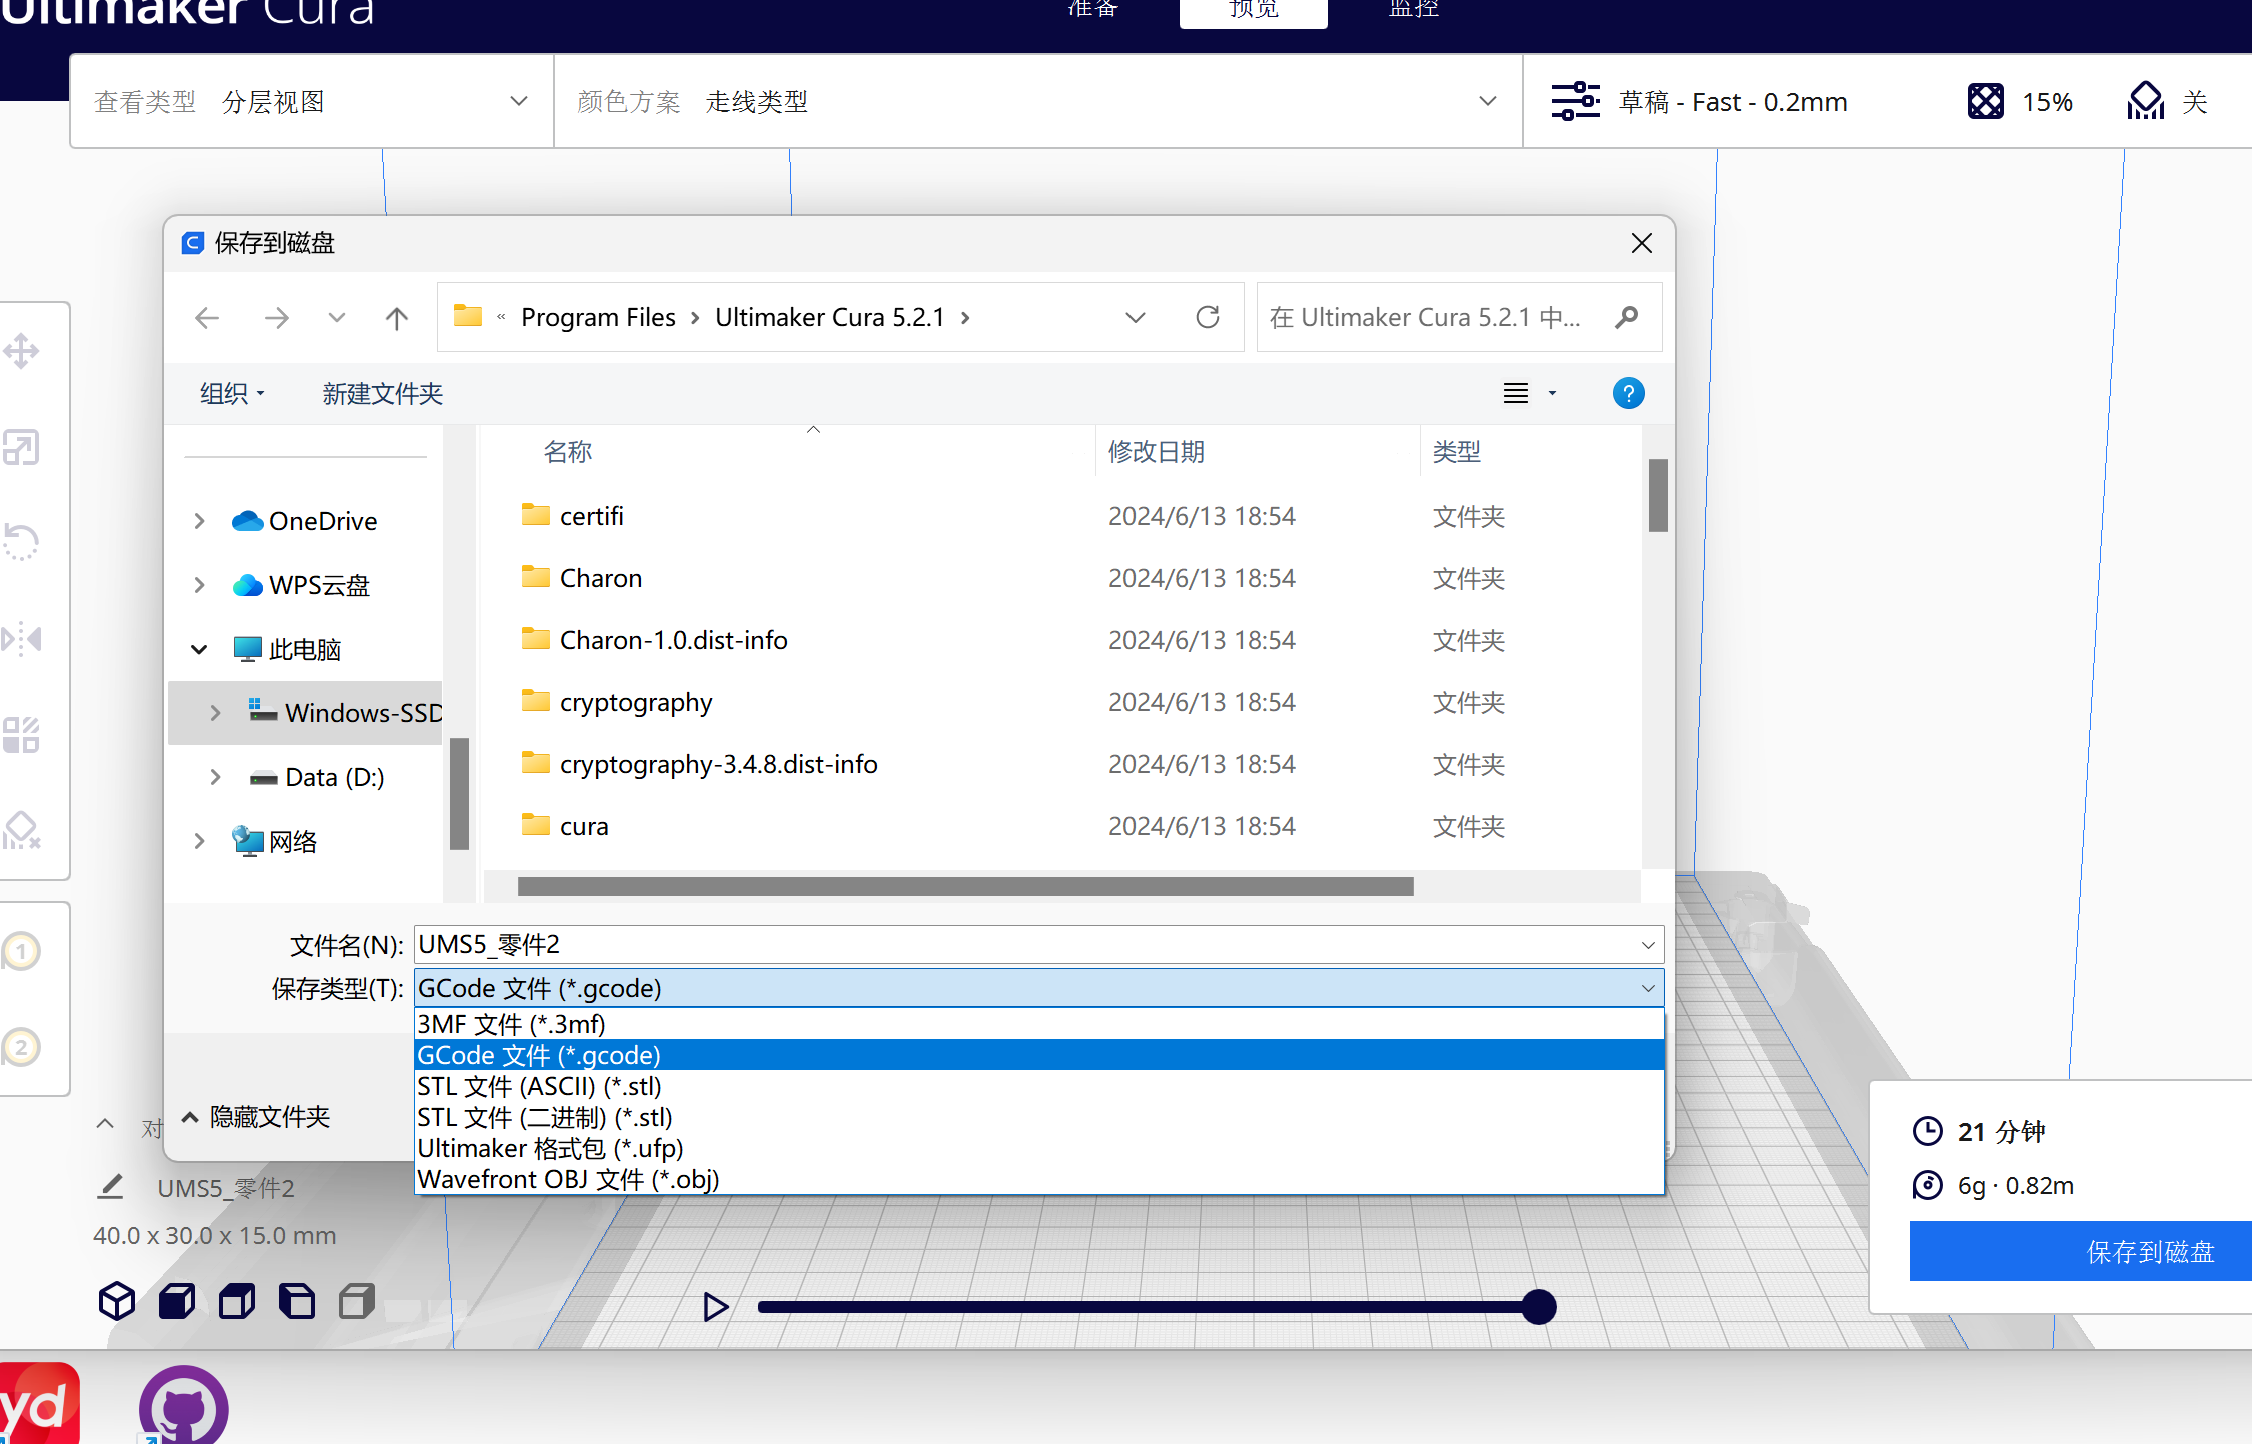Open GitHub Desktop from the taskbar
Screen dimensions: 2252x1444
(184, 1405)
